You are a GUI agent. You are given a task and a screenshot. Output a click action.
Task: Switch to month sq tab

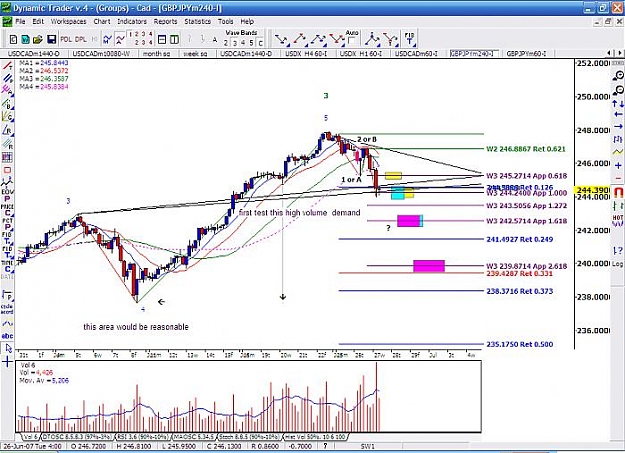pyautogui.click(x=156, y=53)
